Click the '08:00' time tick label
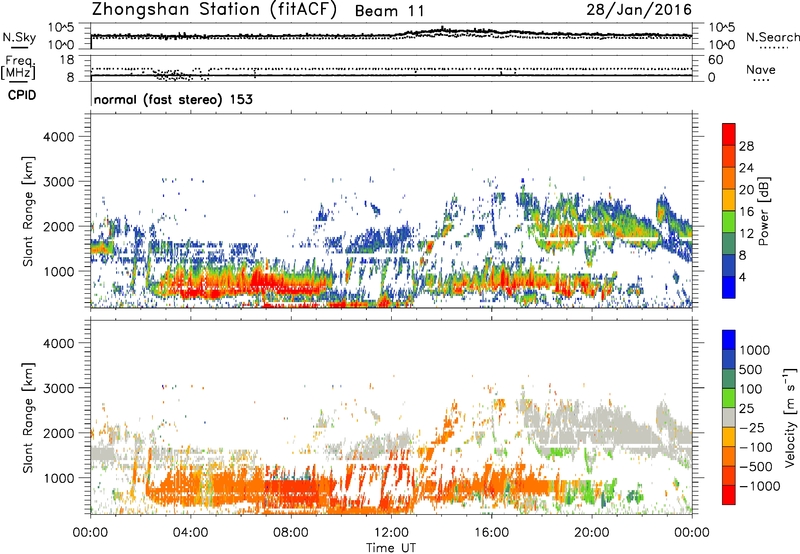The height and width of the screenshot is (554, 800). coord(290,533)
